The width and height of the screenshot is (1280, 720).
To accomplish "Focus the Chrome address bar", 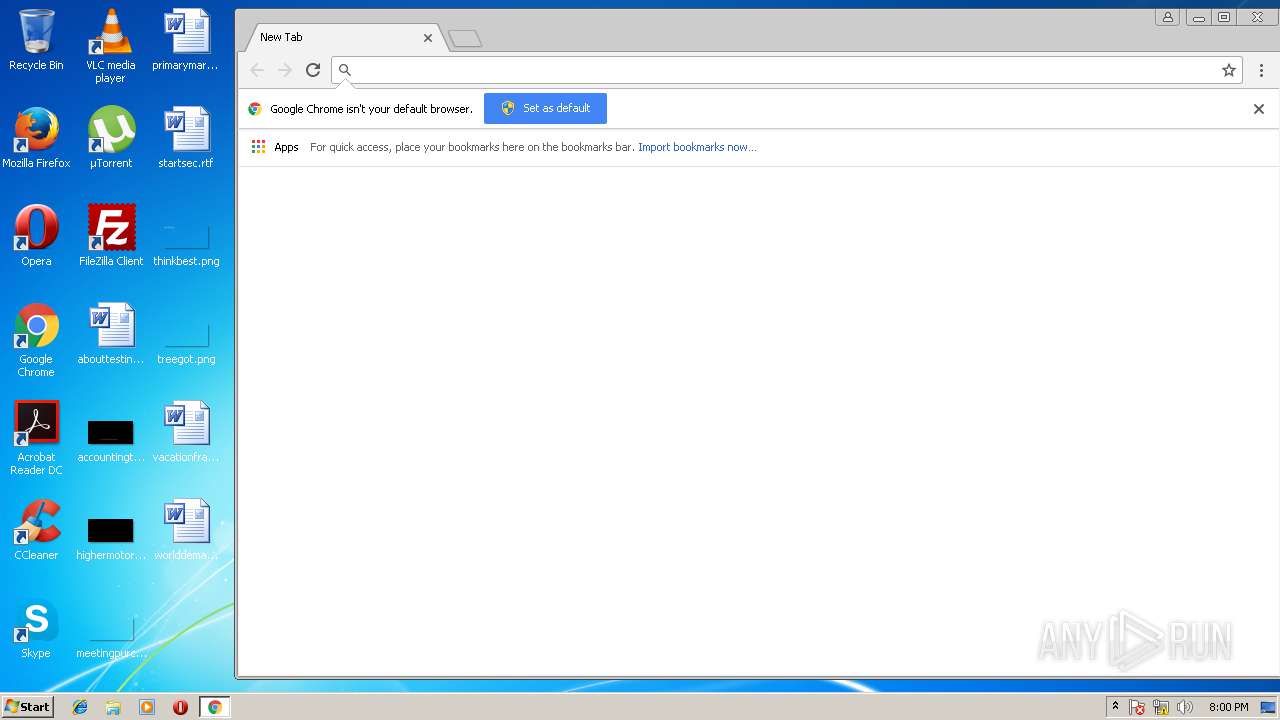I will pos(785,70).
